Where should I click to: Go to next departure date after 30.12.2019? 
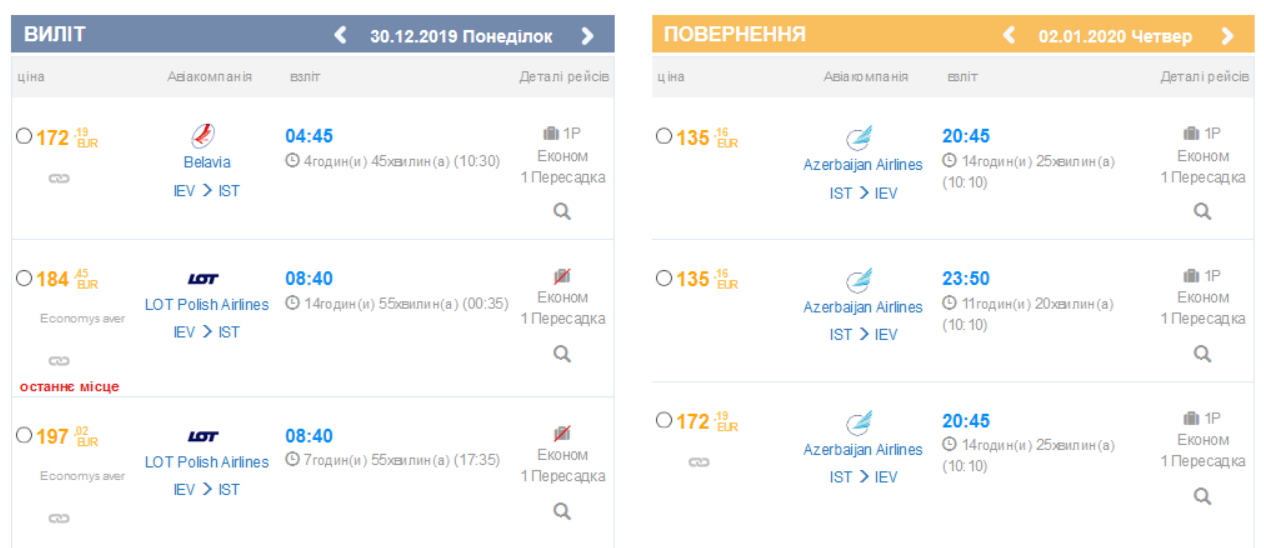pos(587,36)
